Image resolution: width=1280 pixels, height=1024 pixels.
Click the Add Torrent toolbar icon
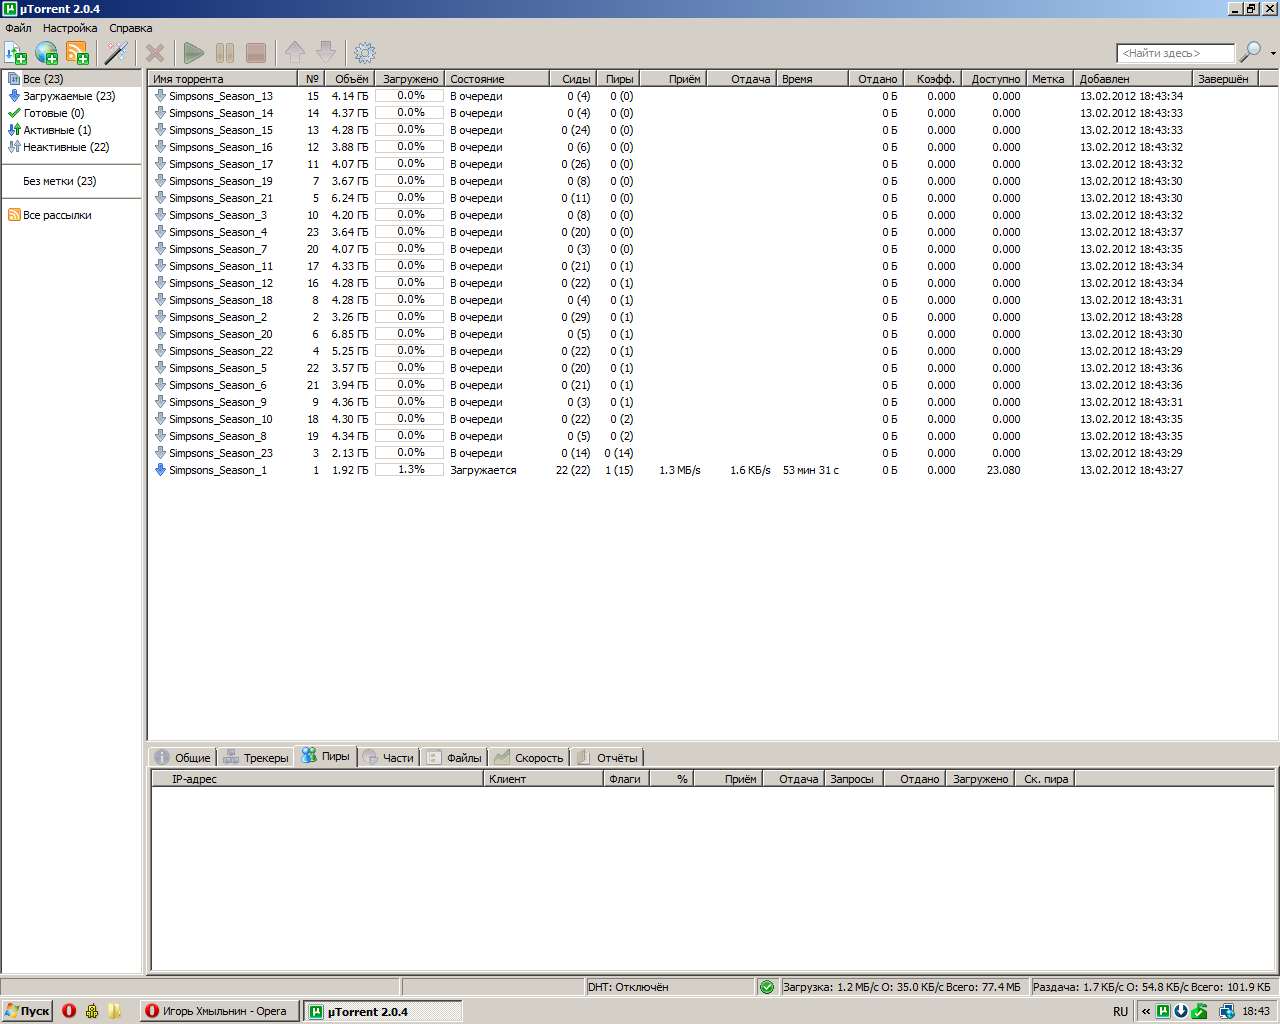(16, 52)
